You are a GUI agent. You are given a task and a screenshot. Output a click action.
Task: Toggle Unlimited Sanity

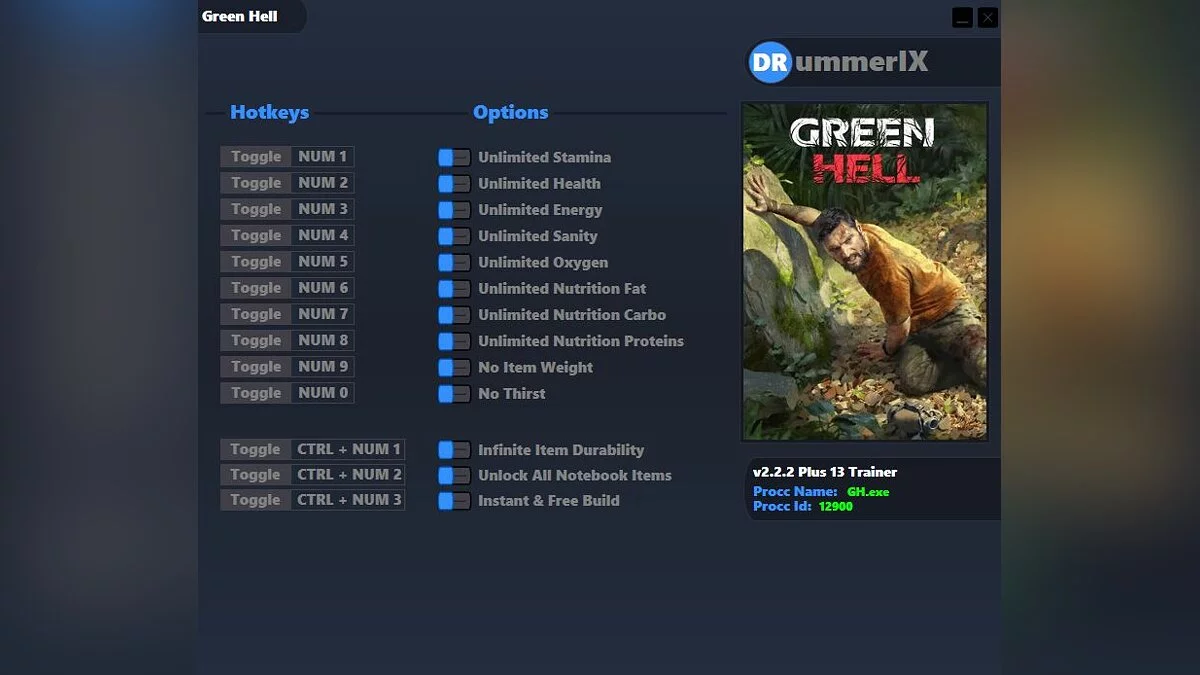[x=453, y=236]
